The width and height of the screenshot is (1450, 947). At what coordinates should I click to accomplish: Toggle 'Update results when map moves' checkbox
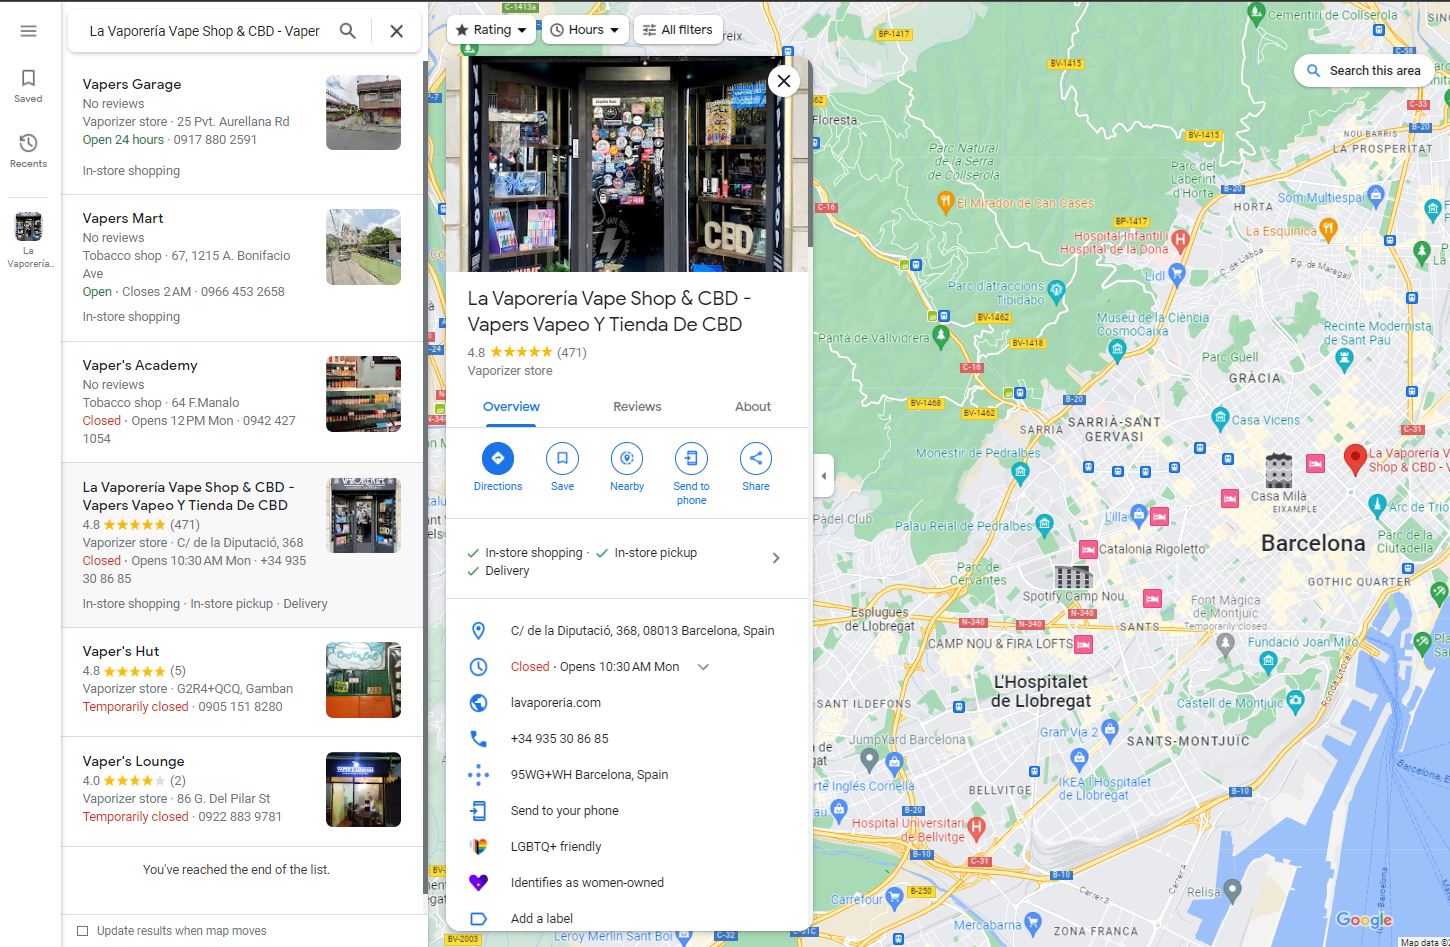83,931
